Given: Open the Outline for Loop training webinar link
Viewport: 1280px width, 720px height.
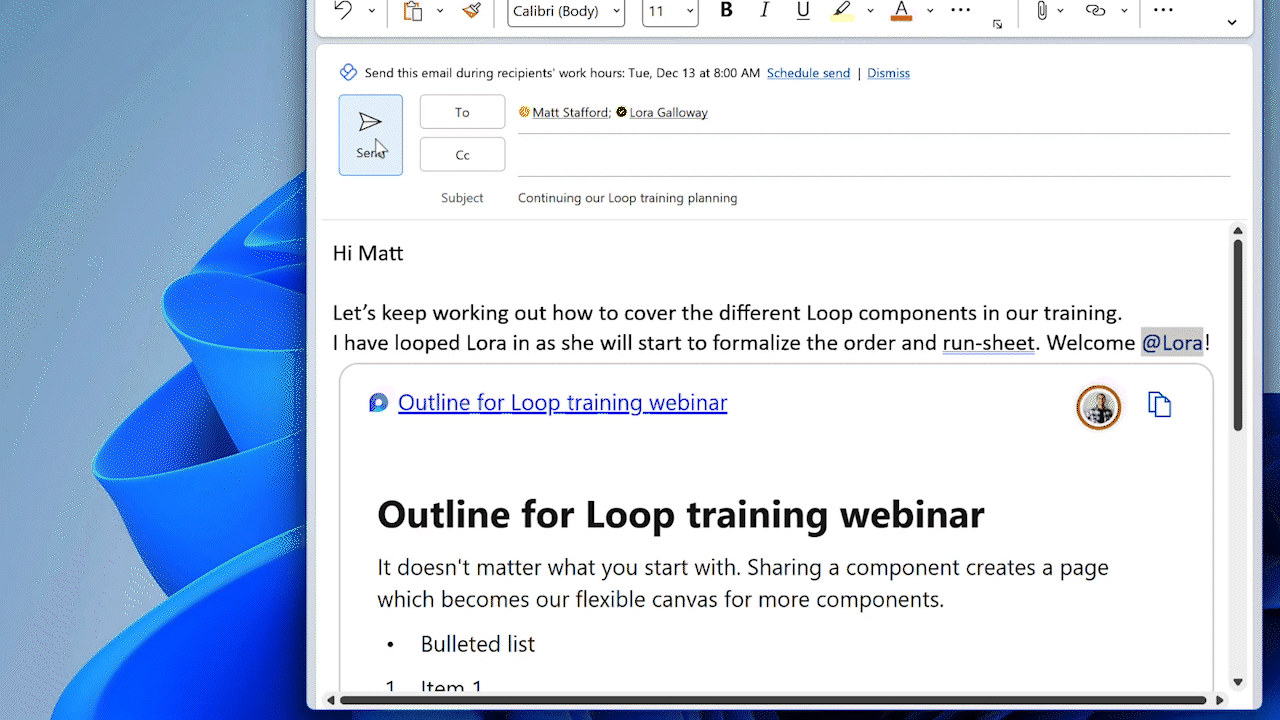Looking at the screenshot, I should point(562,402).
